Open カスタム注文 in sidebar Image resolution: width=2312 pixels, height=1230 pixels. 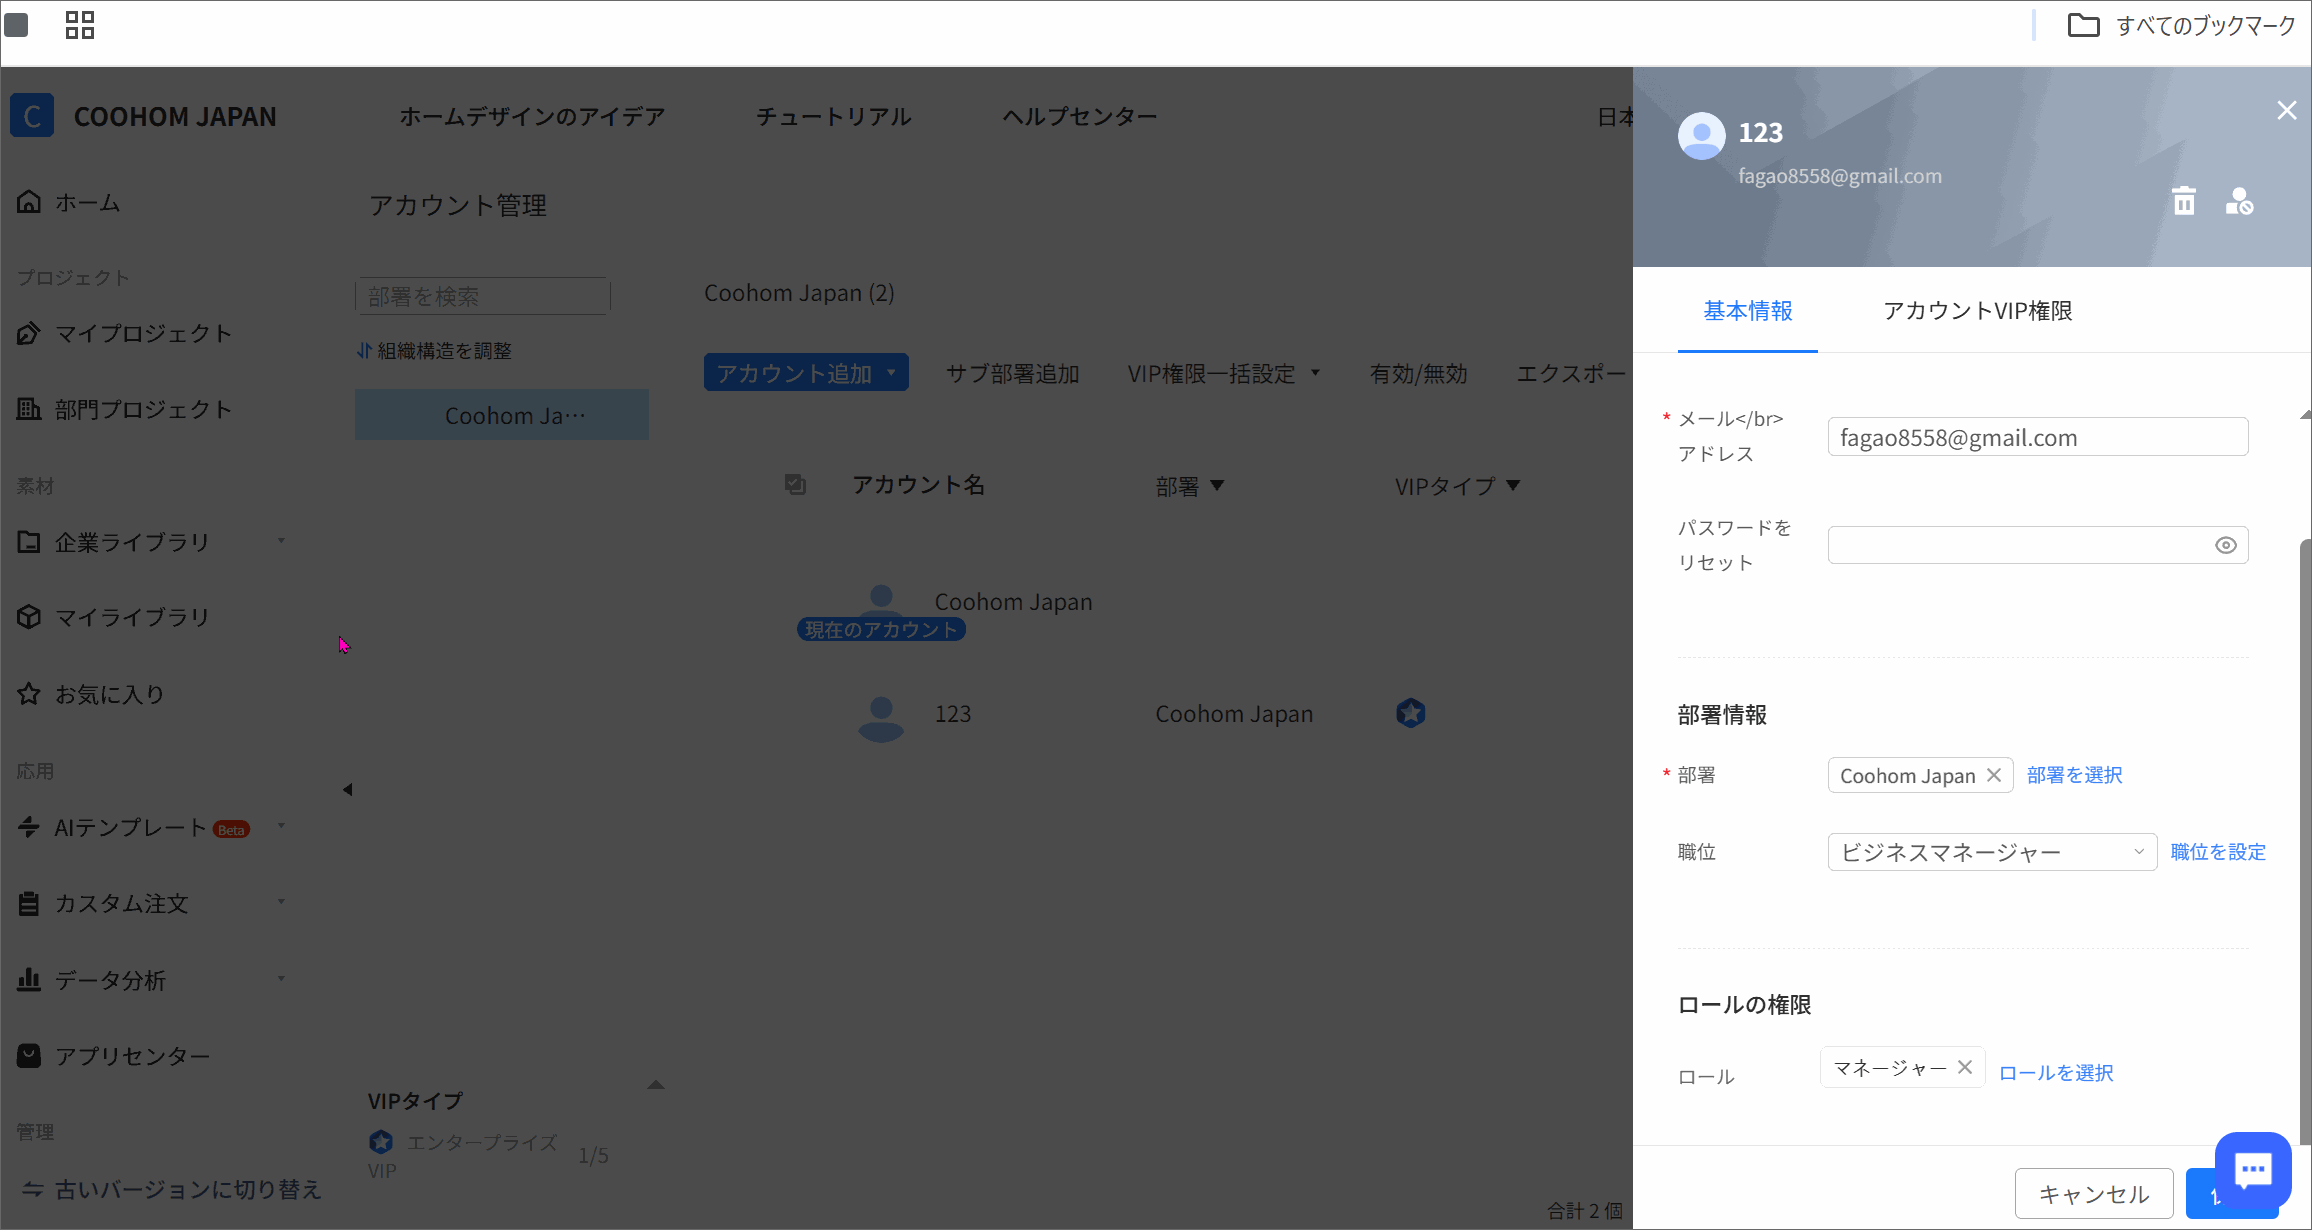point(103,903)
